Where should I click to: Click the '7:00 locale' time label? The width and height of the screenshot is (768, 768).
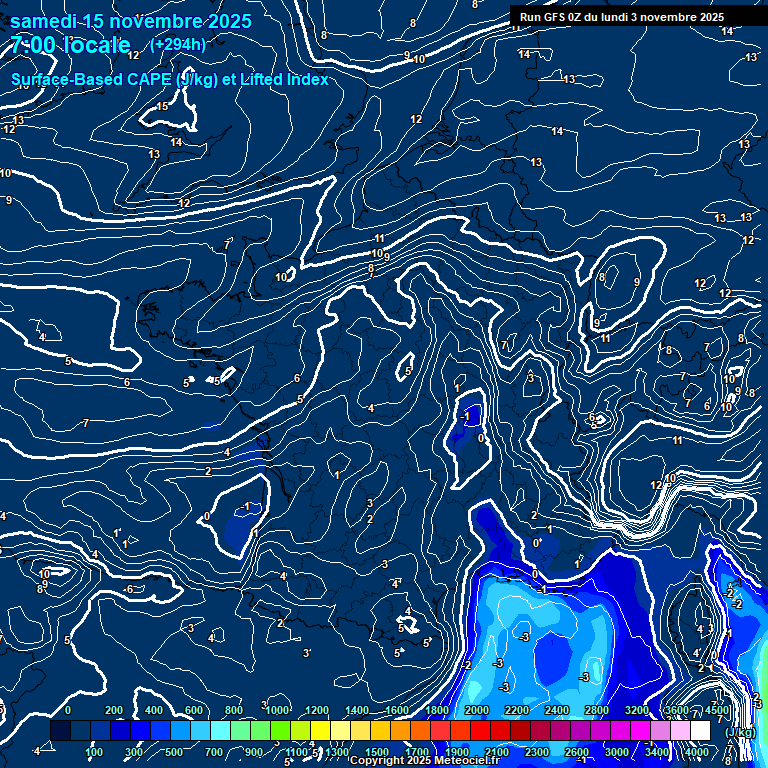(x=71, y=45)
